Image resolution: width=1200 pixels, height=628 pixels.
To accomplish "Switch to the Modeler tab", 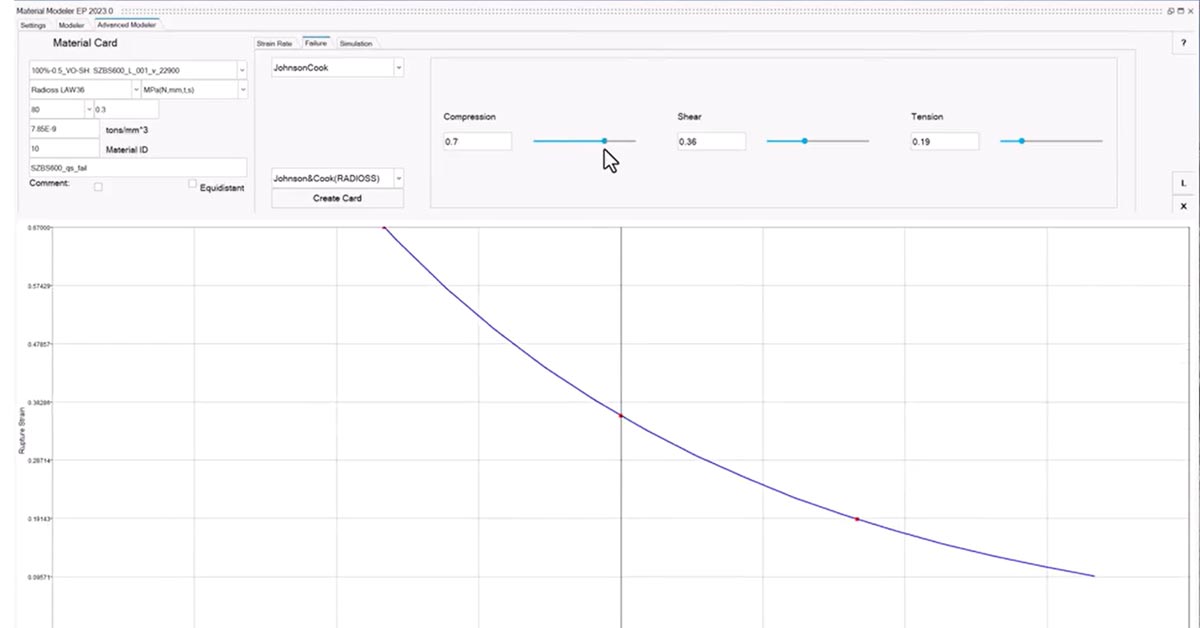I will [x=71, y=25].
